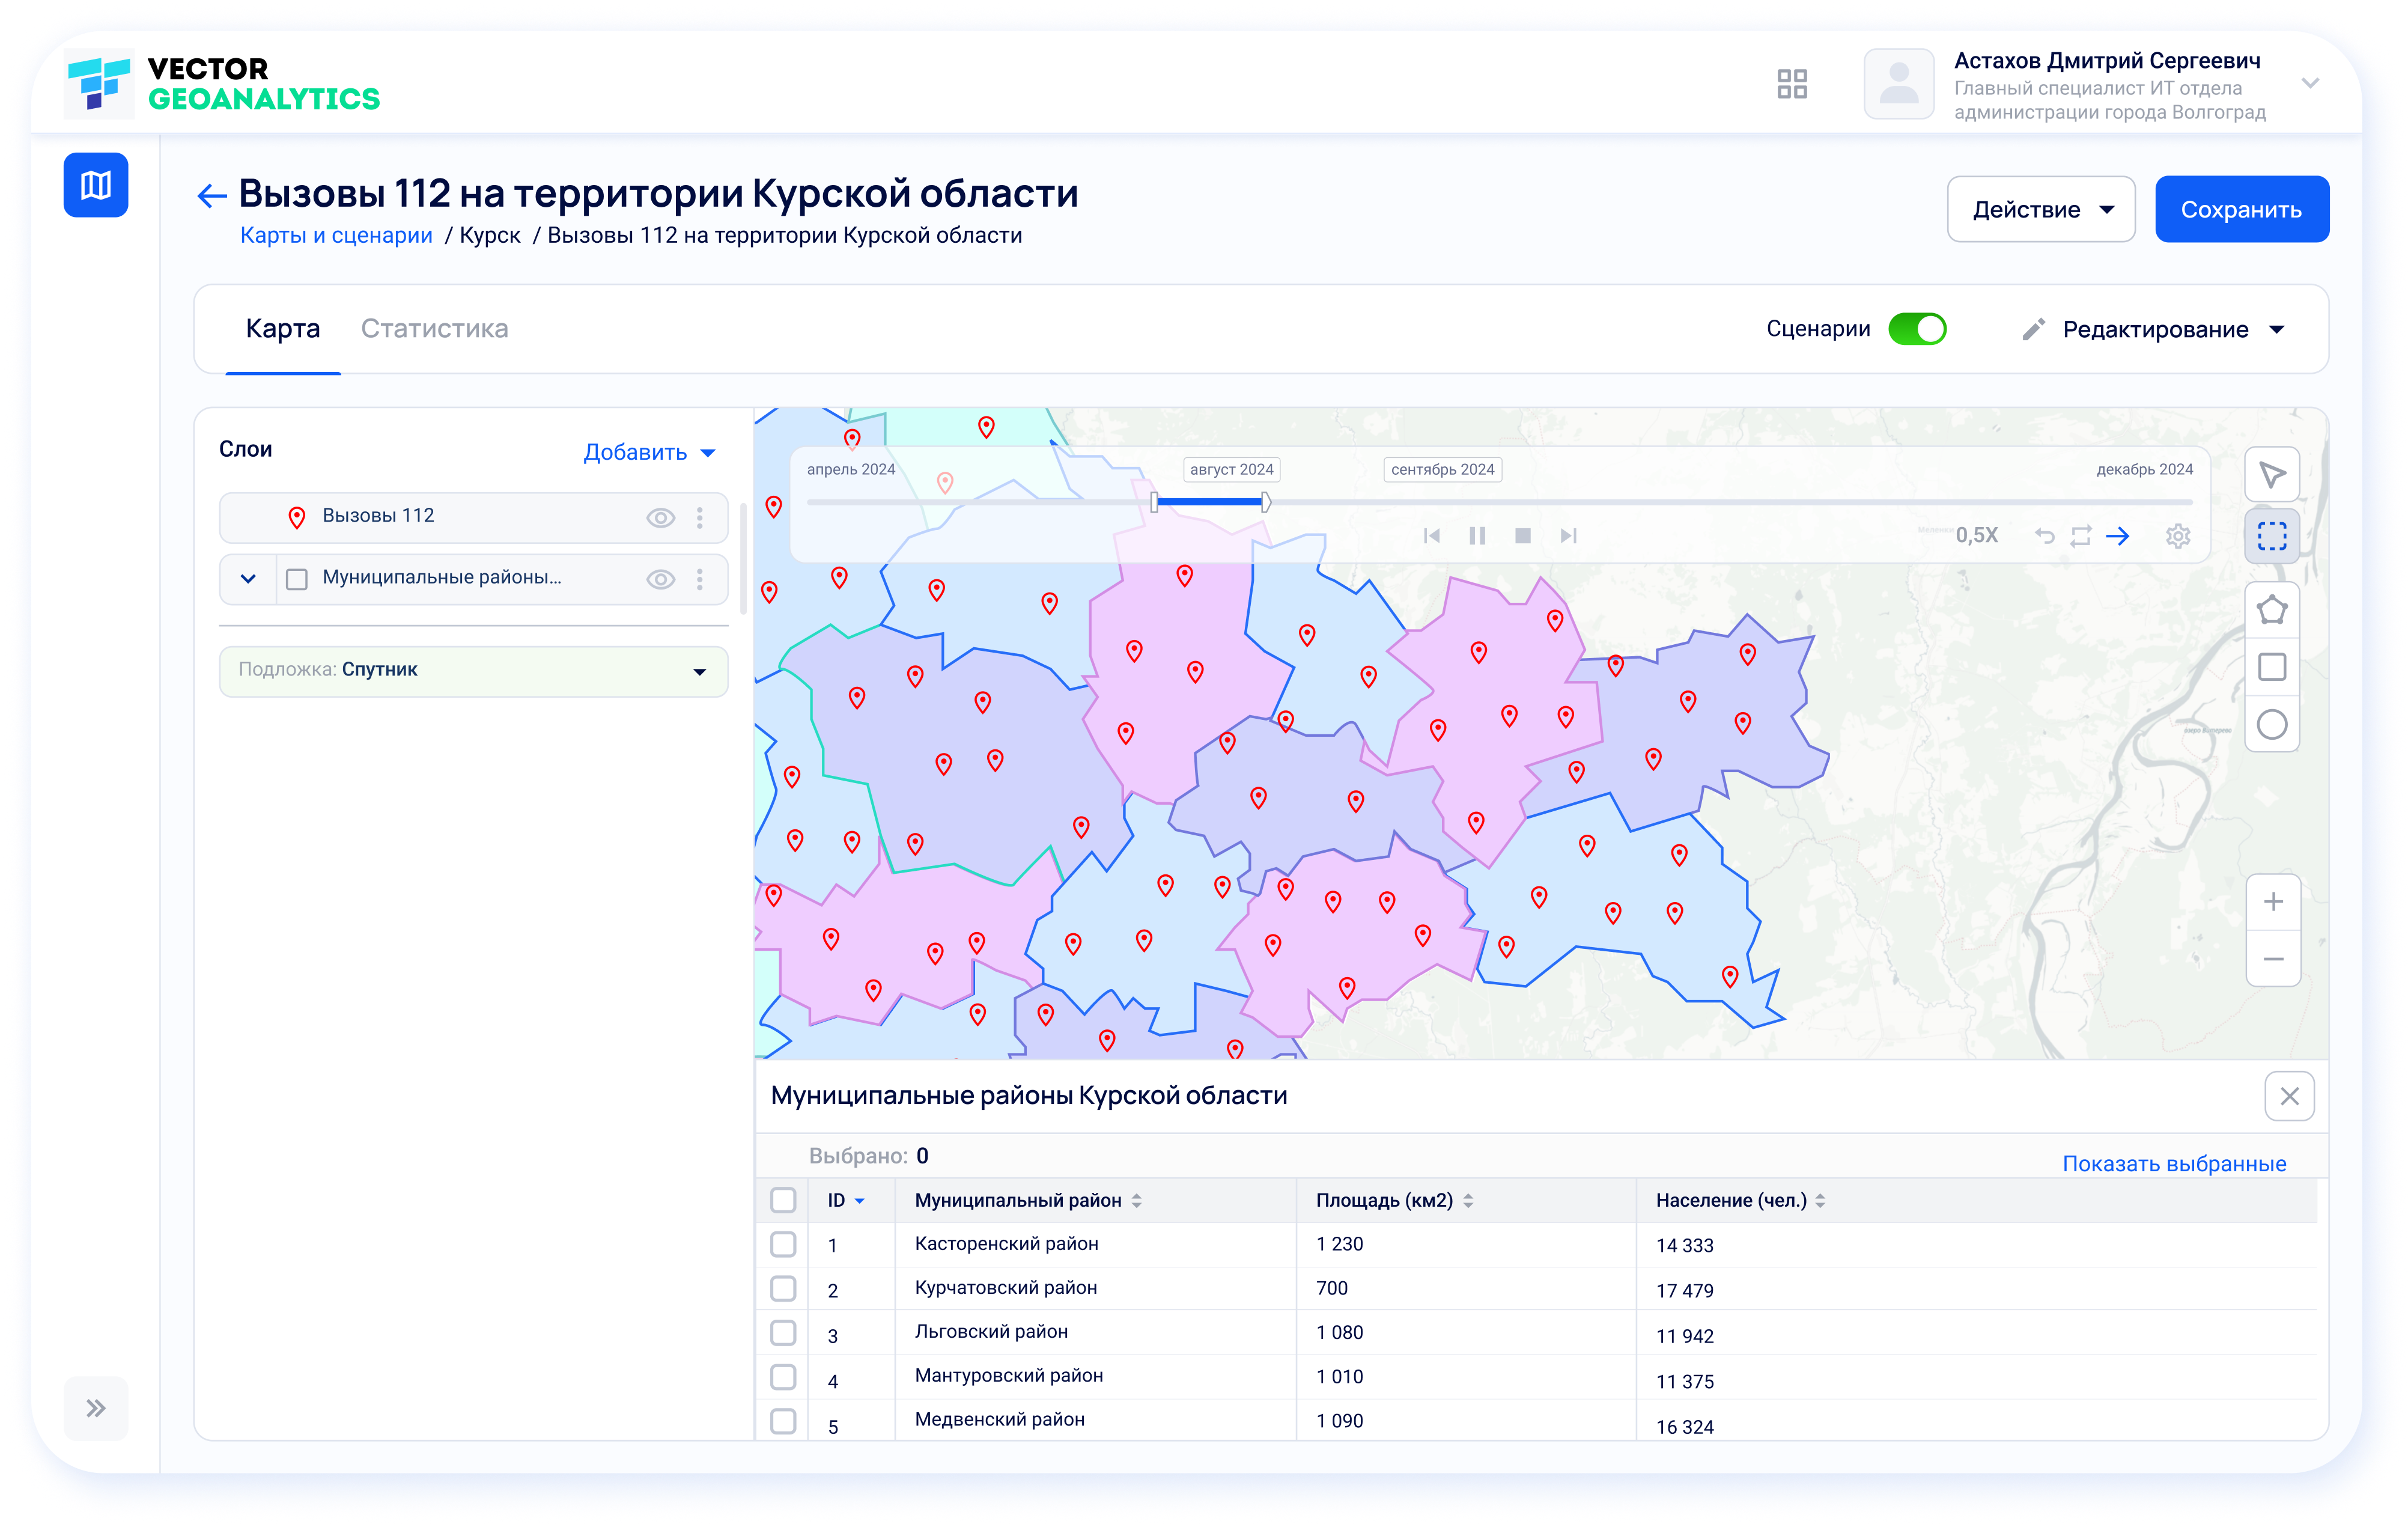Open the apps grid icon

point(1792,84)
